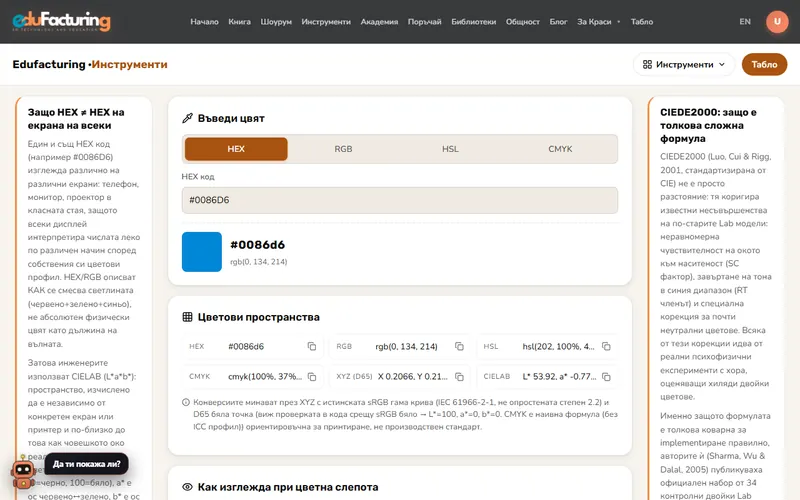Click the robot assistant icon
The image size is (800, 500).
[23, 474]
